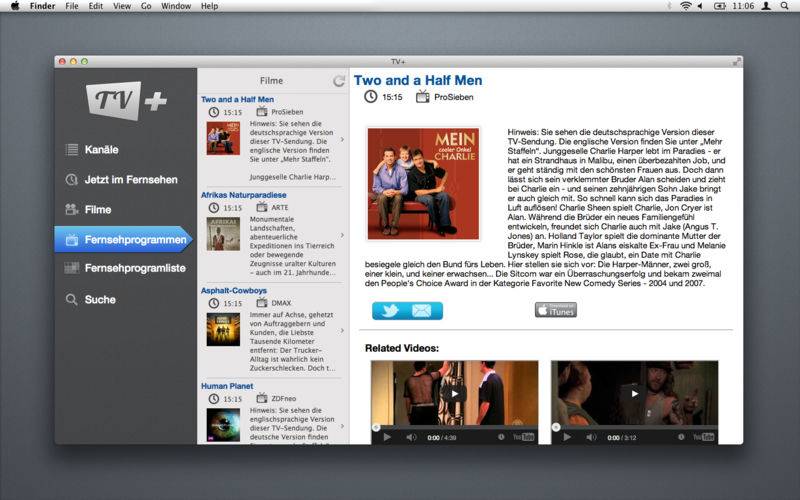Mute the first related video
This screenshot has height=500, width=800.
[x=411, y=437]
